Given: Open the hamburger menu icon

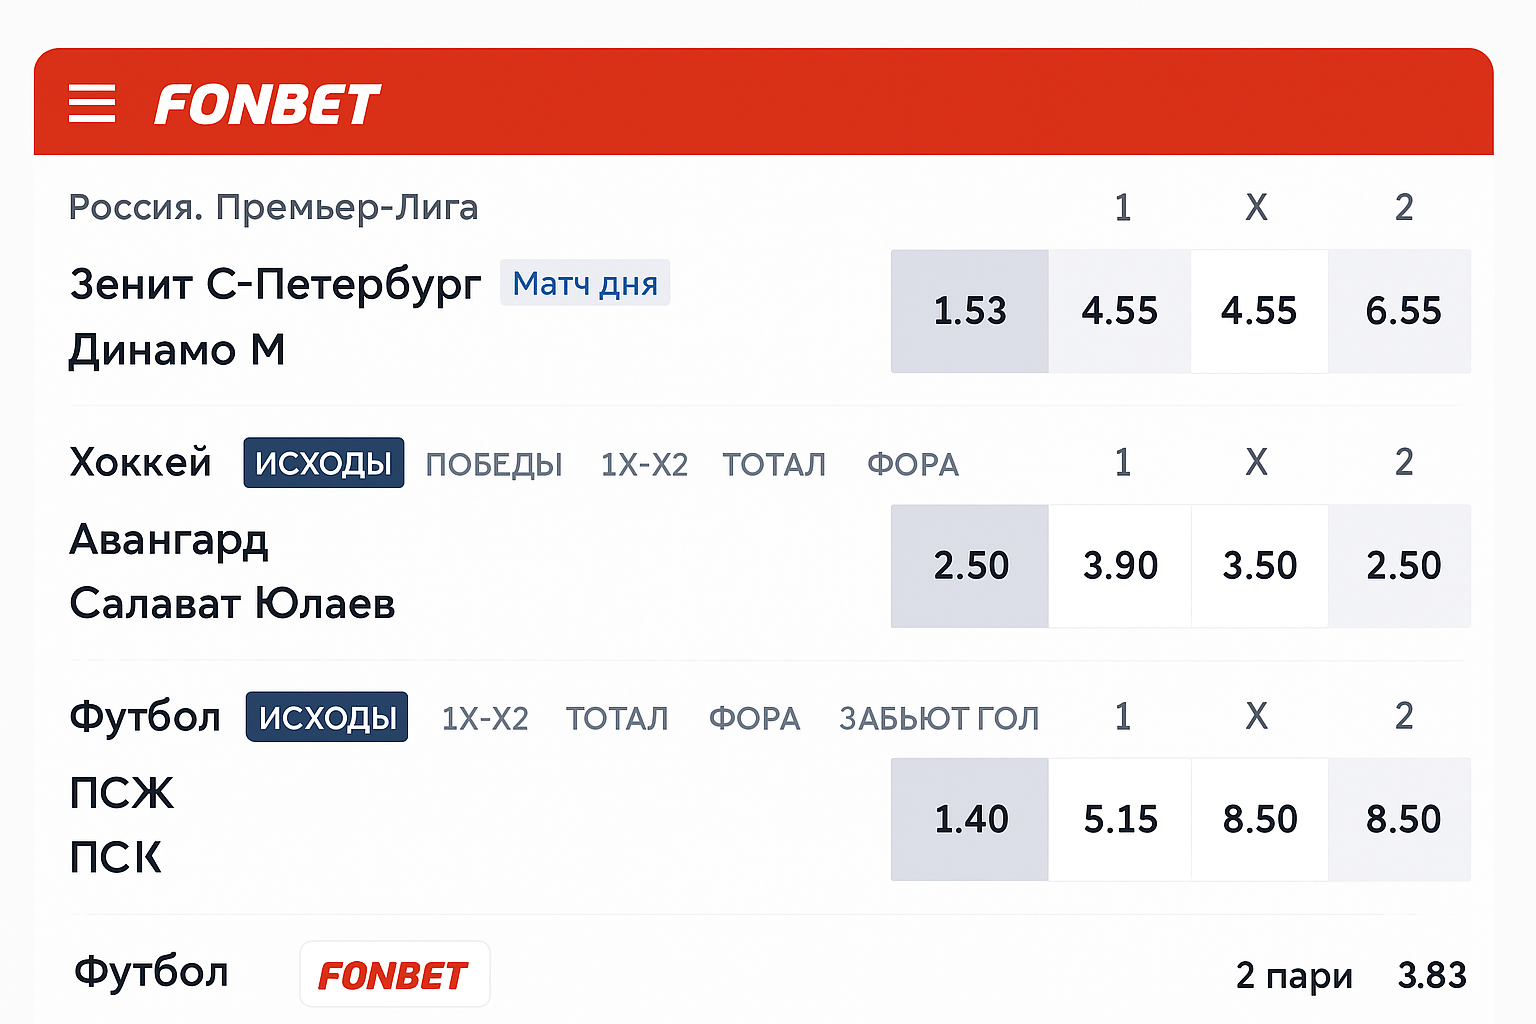Looking at the screenshot, I should [x=92, y=104].
